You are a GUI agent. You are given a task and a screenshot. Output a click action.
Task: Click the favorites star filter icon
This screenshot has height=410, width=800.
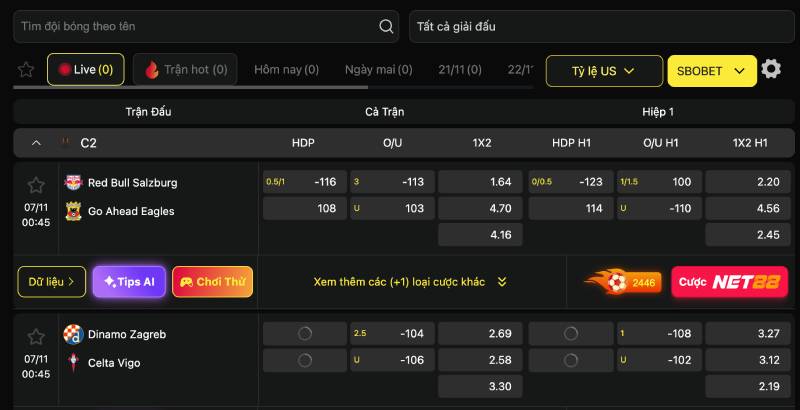click(26, 70)
